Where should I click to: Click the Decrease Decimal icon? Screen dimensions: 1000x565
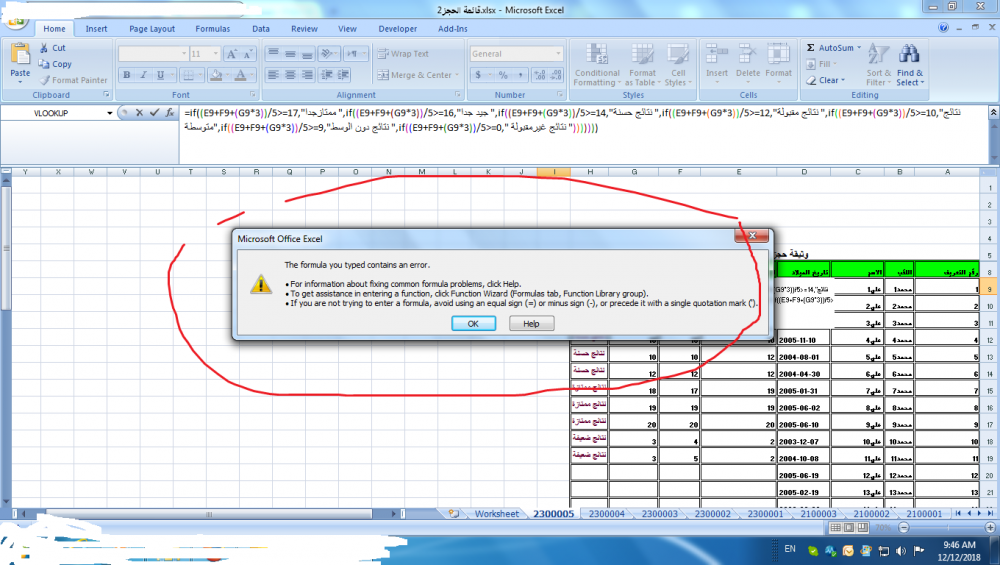point(555,75)
